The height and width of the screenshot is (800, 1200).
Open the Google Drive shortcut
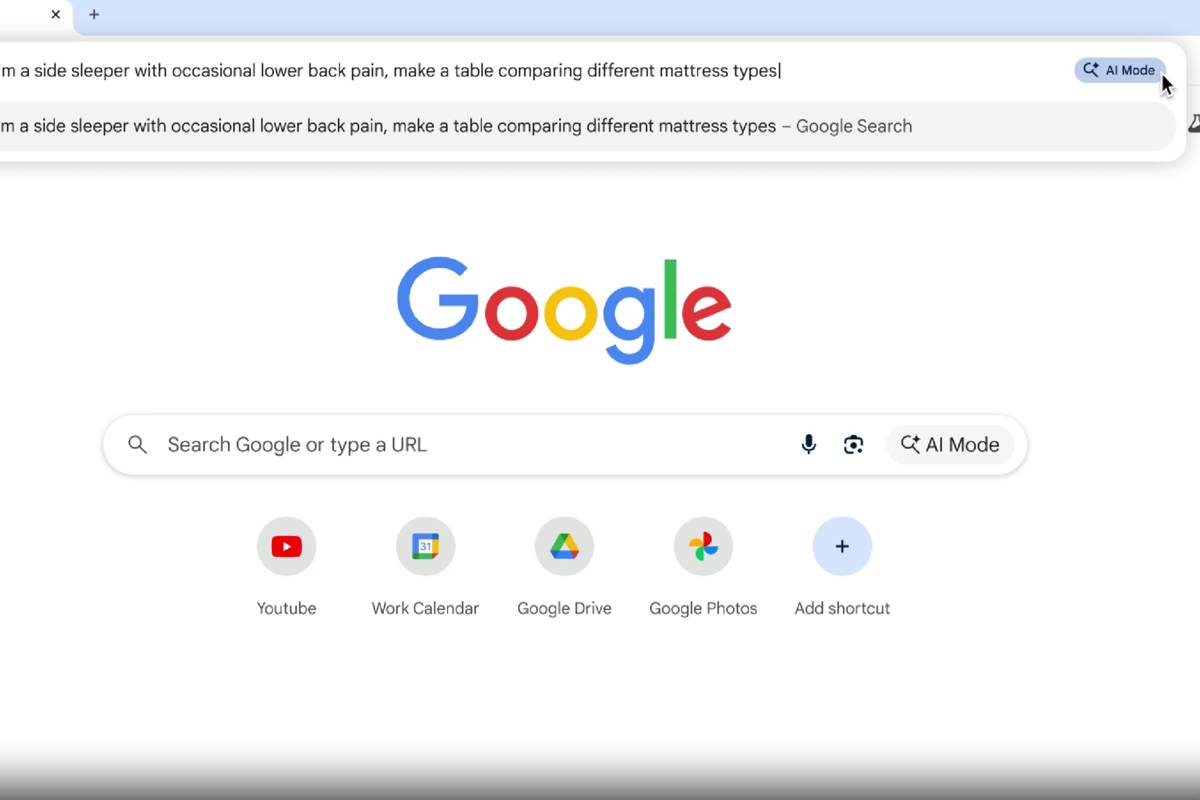564,546
